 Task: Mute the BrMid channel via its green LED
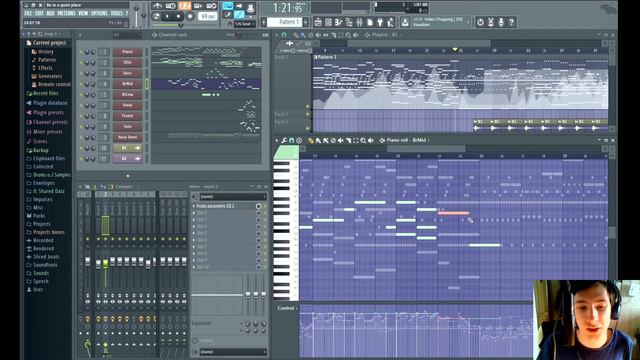(x=81, y=84)
